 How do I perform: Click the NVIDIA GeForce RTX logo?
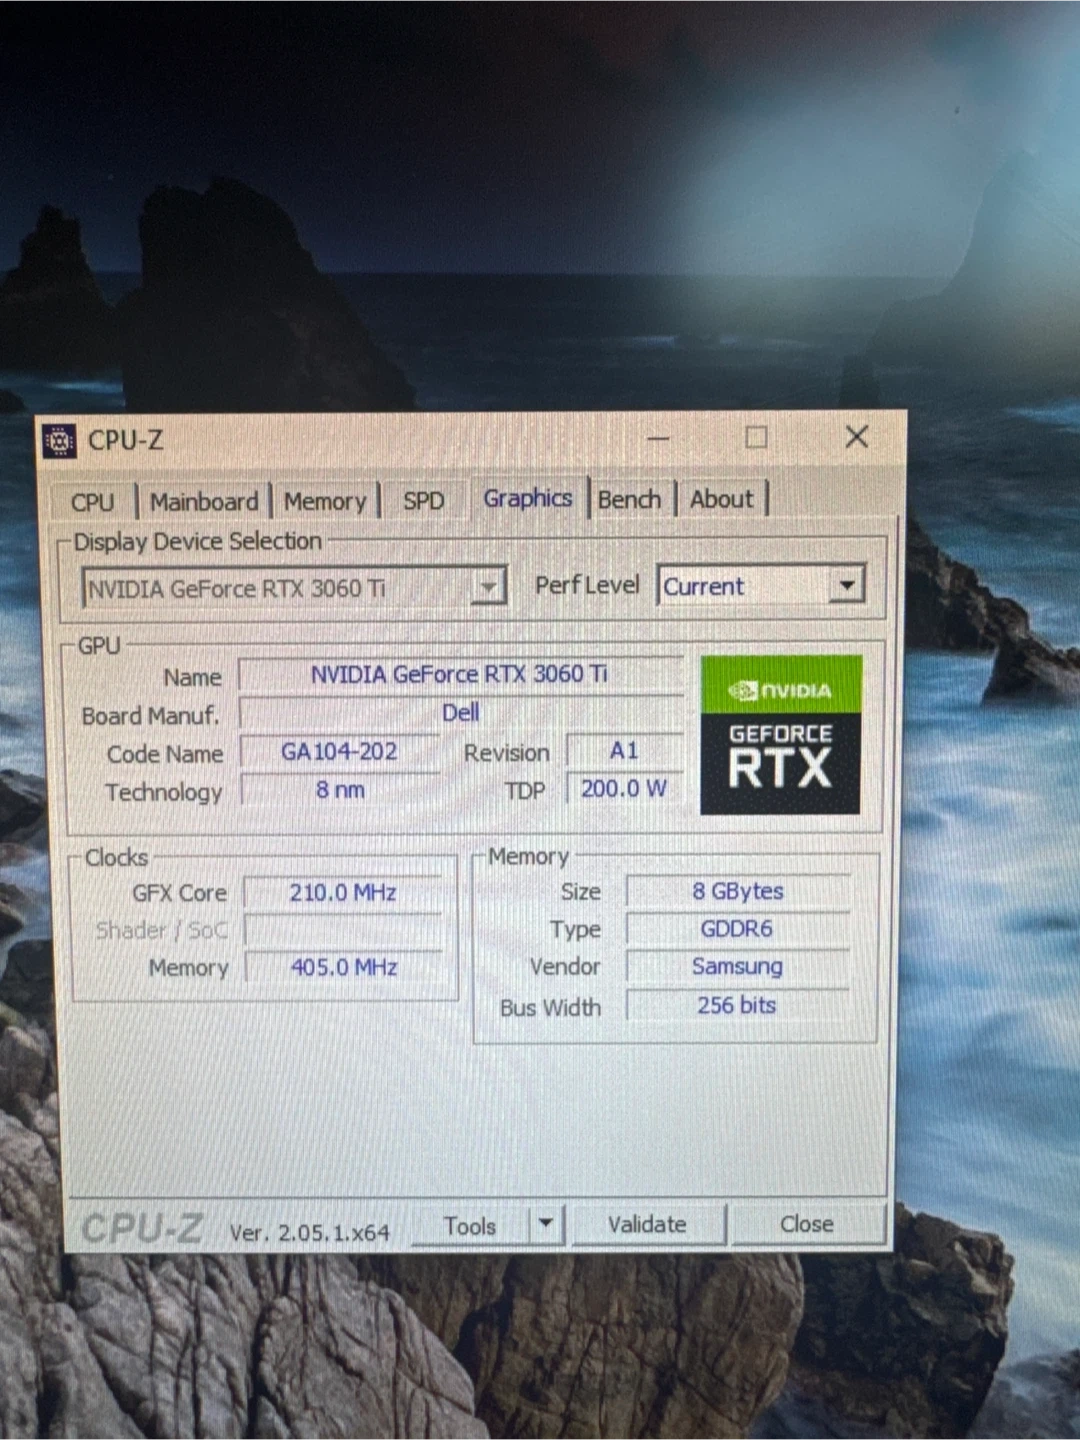781,734
